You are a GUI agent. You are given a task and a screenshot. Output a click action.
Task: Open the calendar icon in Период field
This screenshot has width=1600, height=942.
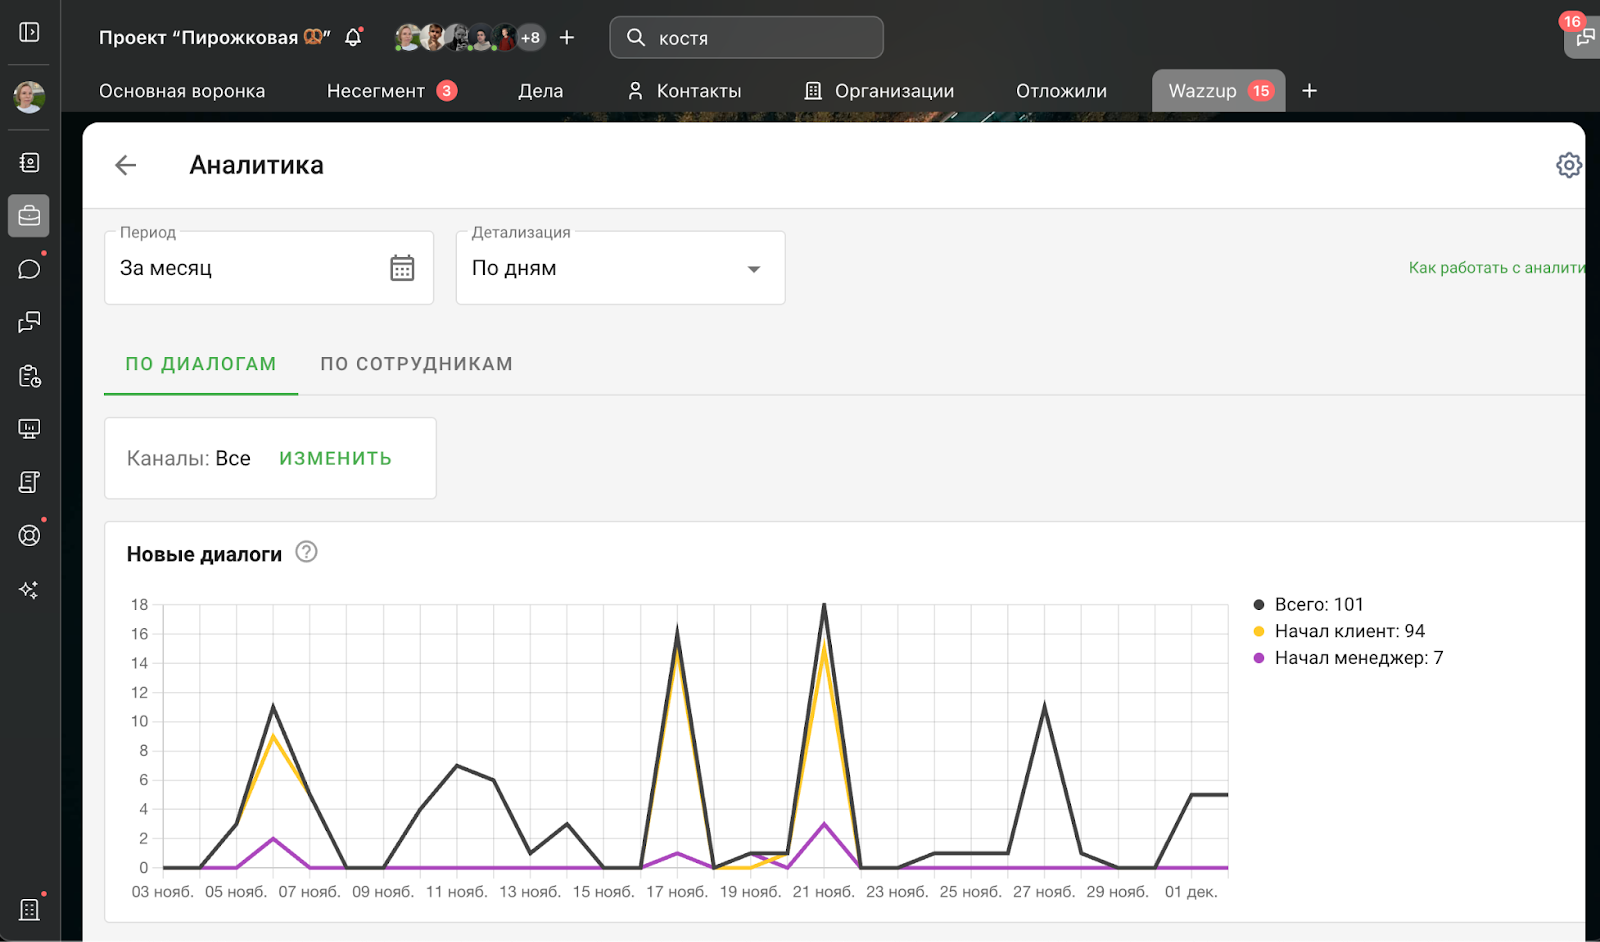pyautogui.click(x=402, y=268)
